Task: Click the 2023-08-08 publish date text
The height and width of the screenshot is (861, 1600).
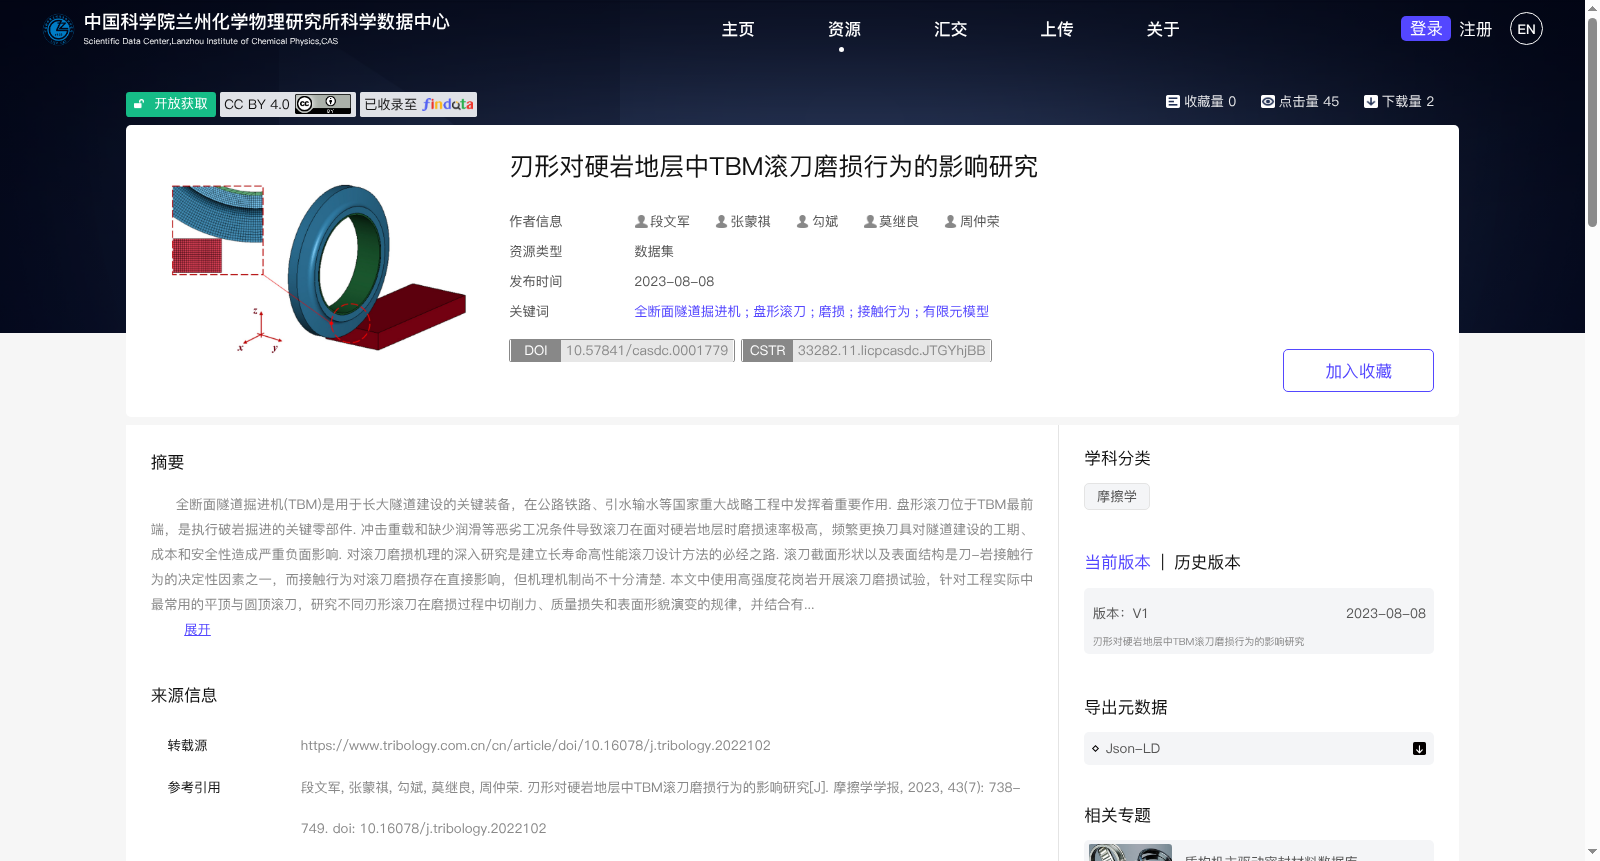Action: point(674,281)
